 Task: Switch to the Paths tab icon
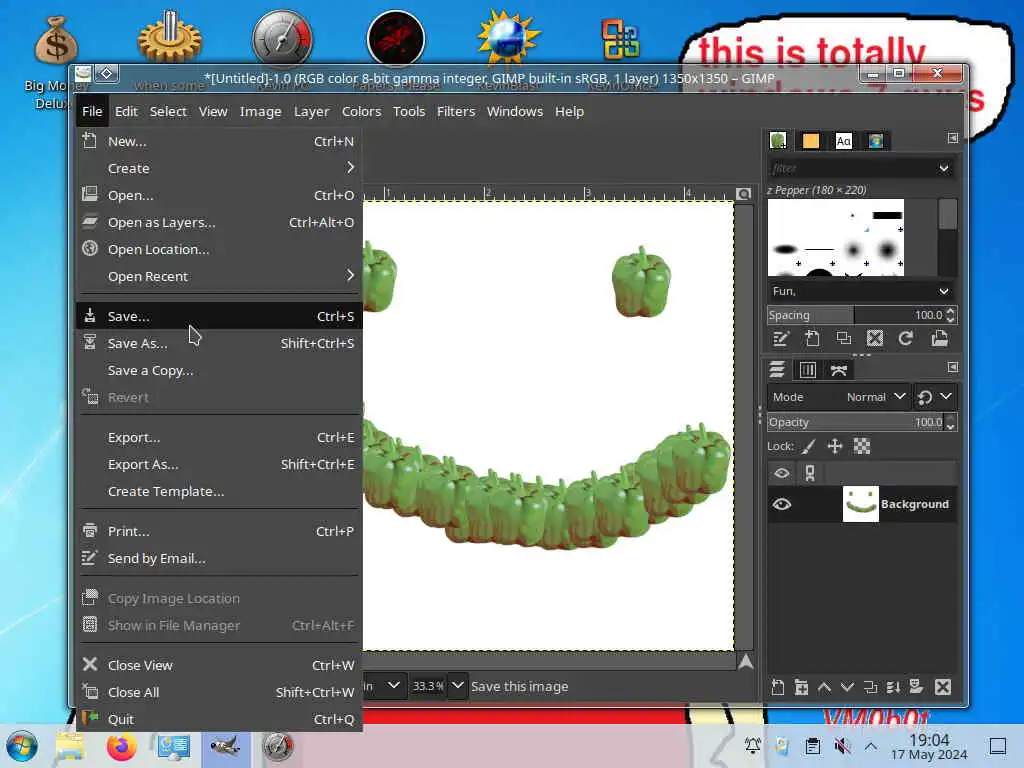click(839, 370)
